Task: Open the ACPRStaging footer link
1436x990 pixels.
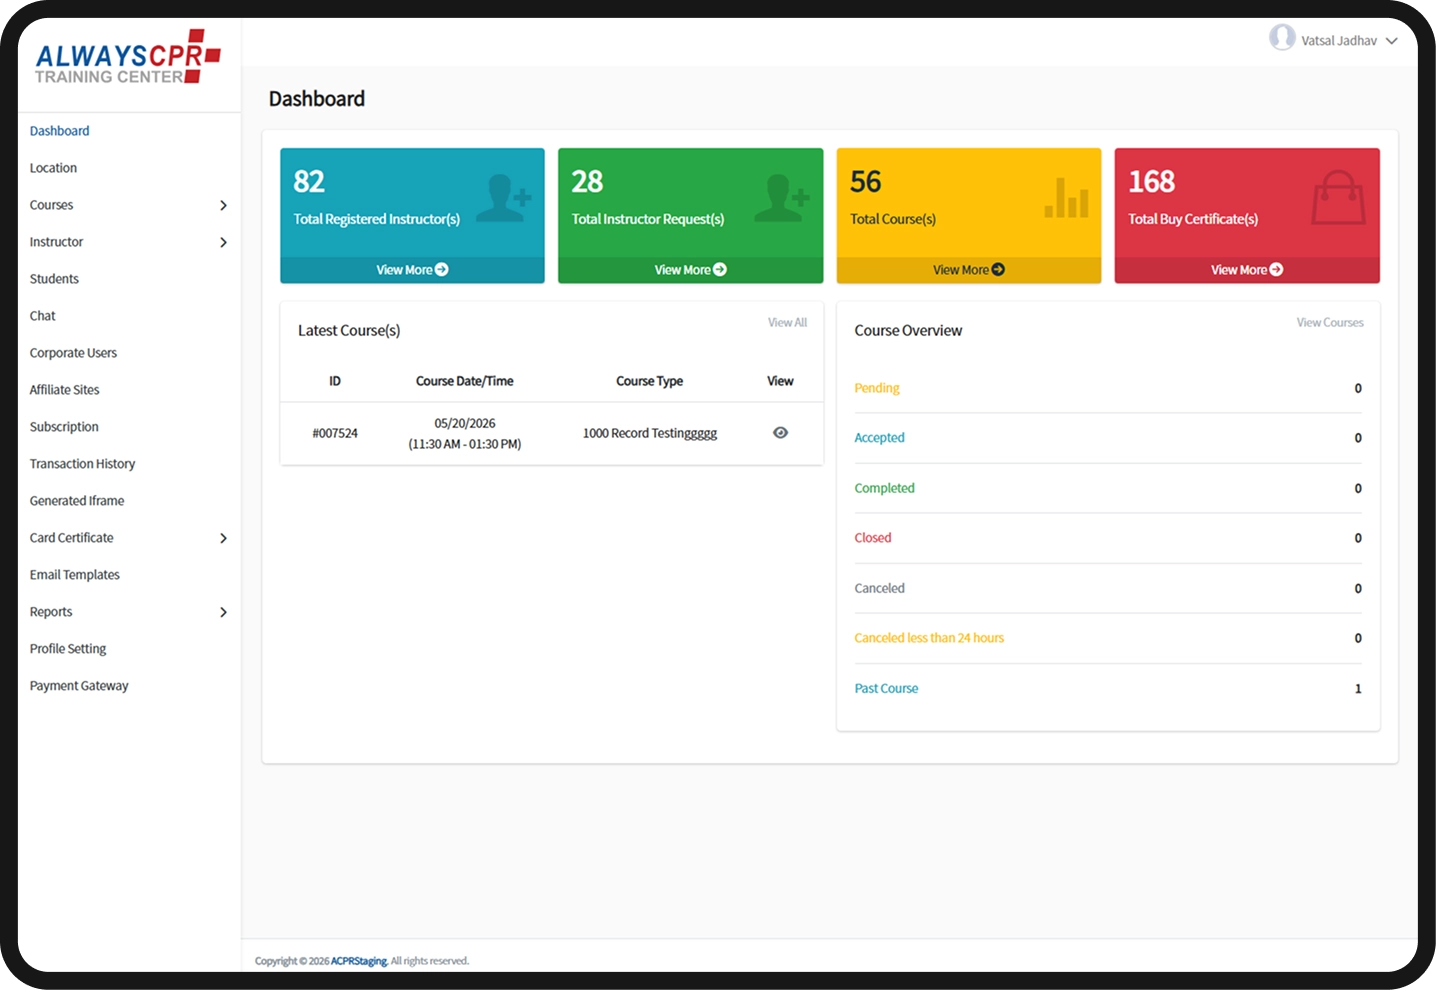Action: (x=359, y=961)
